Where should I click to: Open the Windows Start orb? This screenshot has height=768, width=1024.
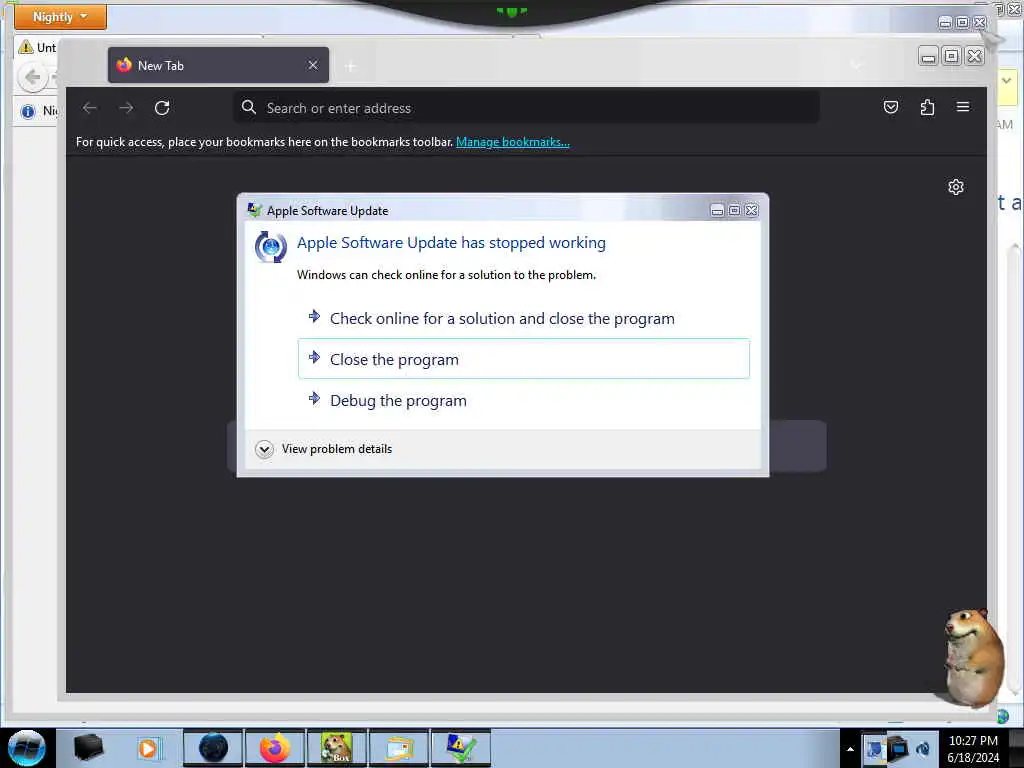coord(27,748)
